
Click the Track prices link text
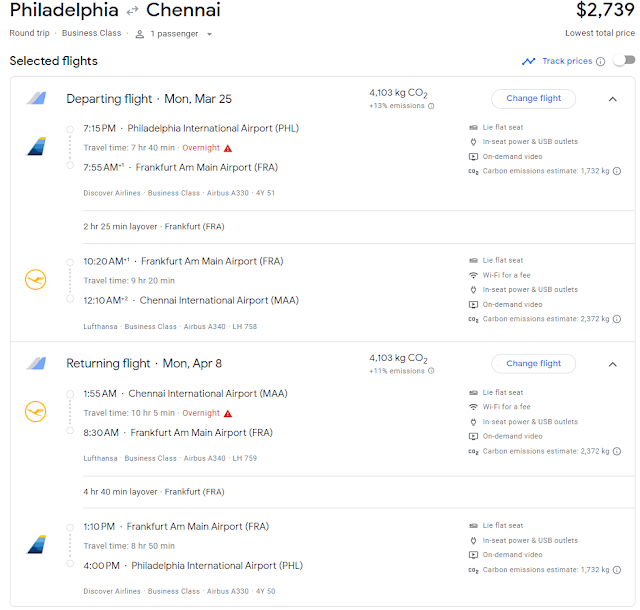pyautogui.click(x=567, y=62)
